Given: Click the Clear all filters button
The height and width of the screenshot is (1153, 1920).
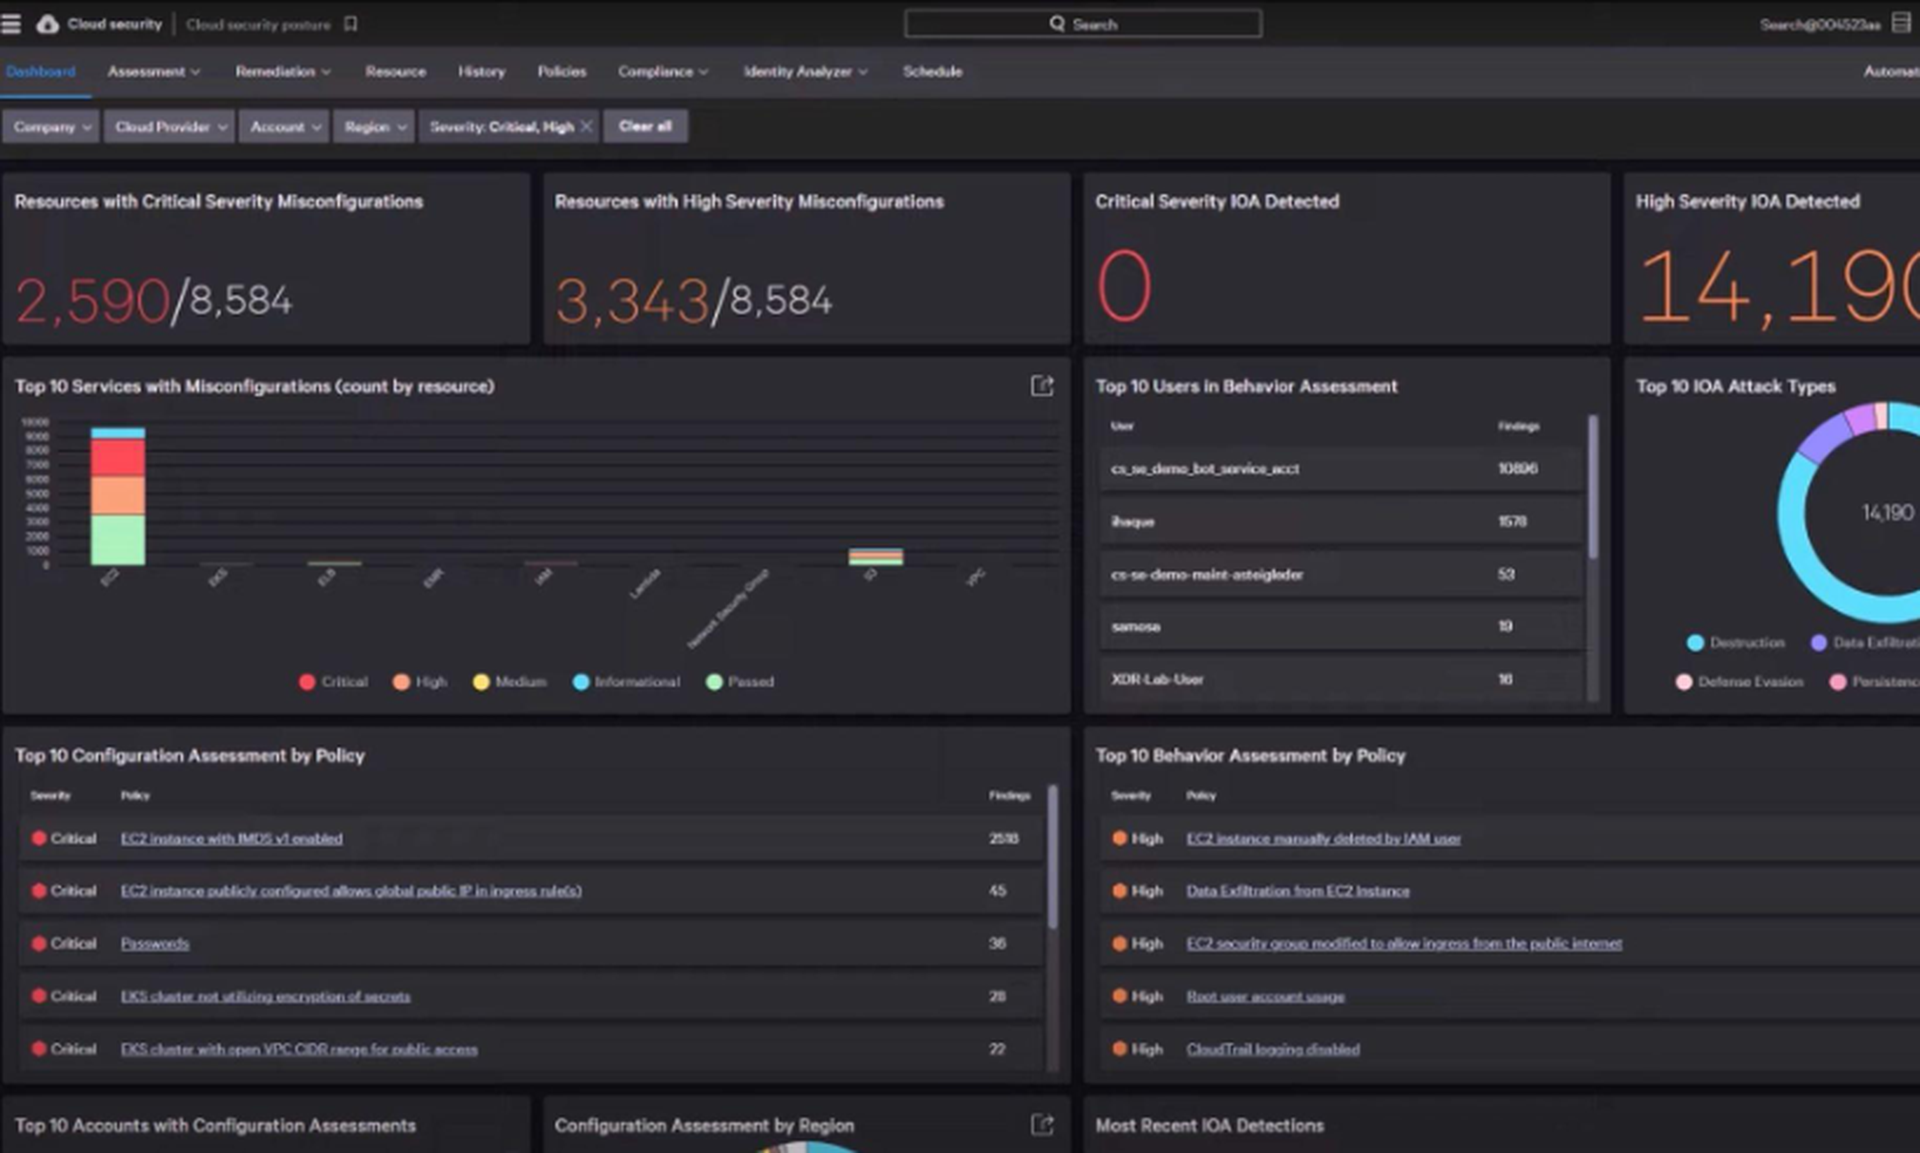Looking at the screenshot, I should coord(645,127).
